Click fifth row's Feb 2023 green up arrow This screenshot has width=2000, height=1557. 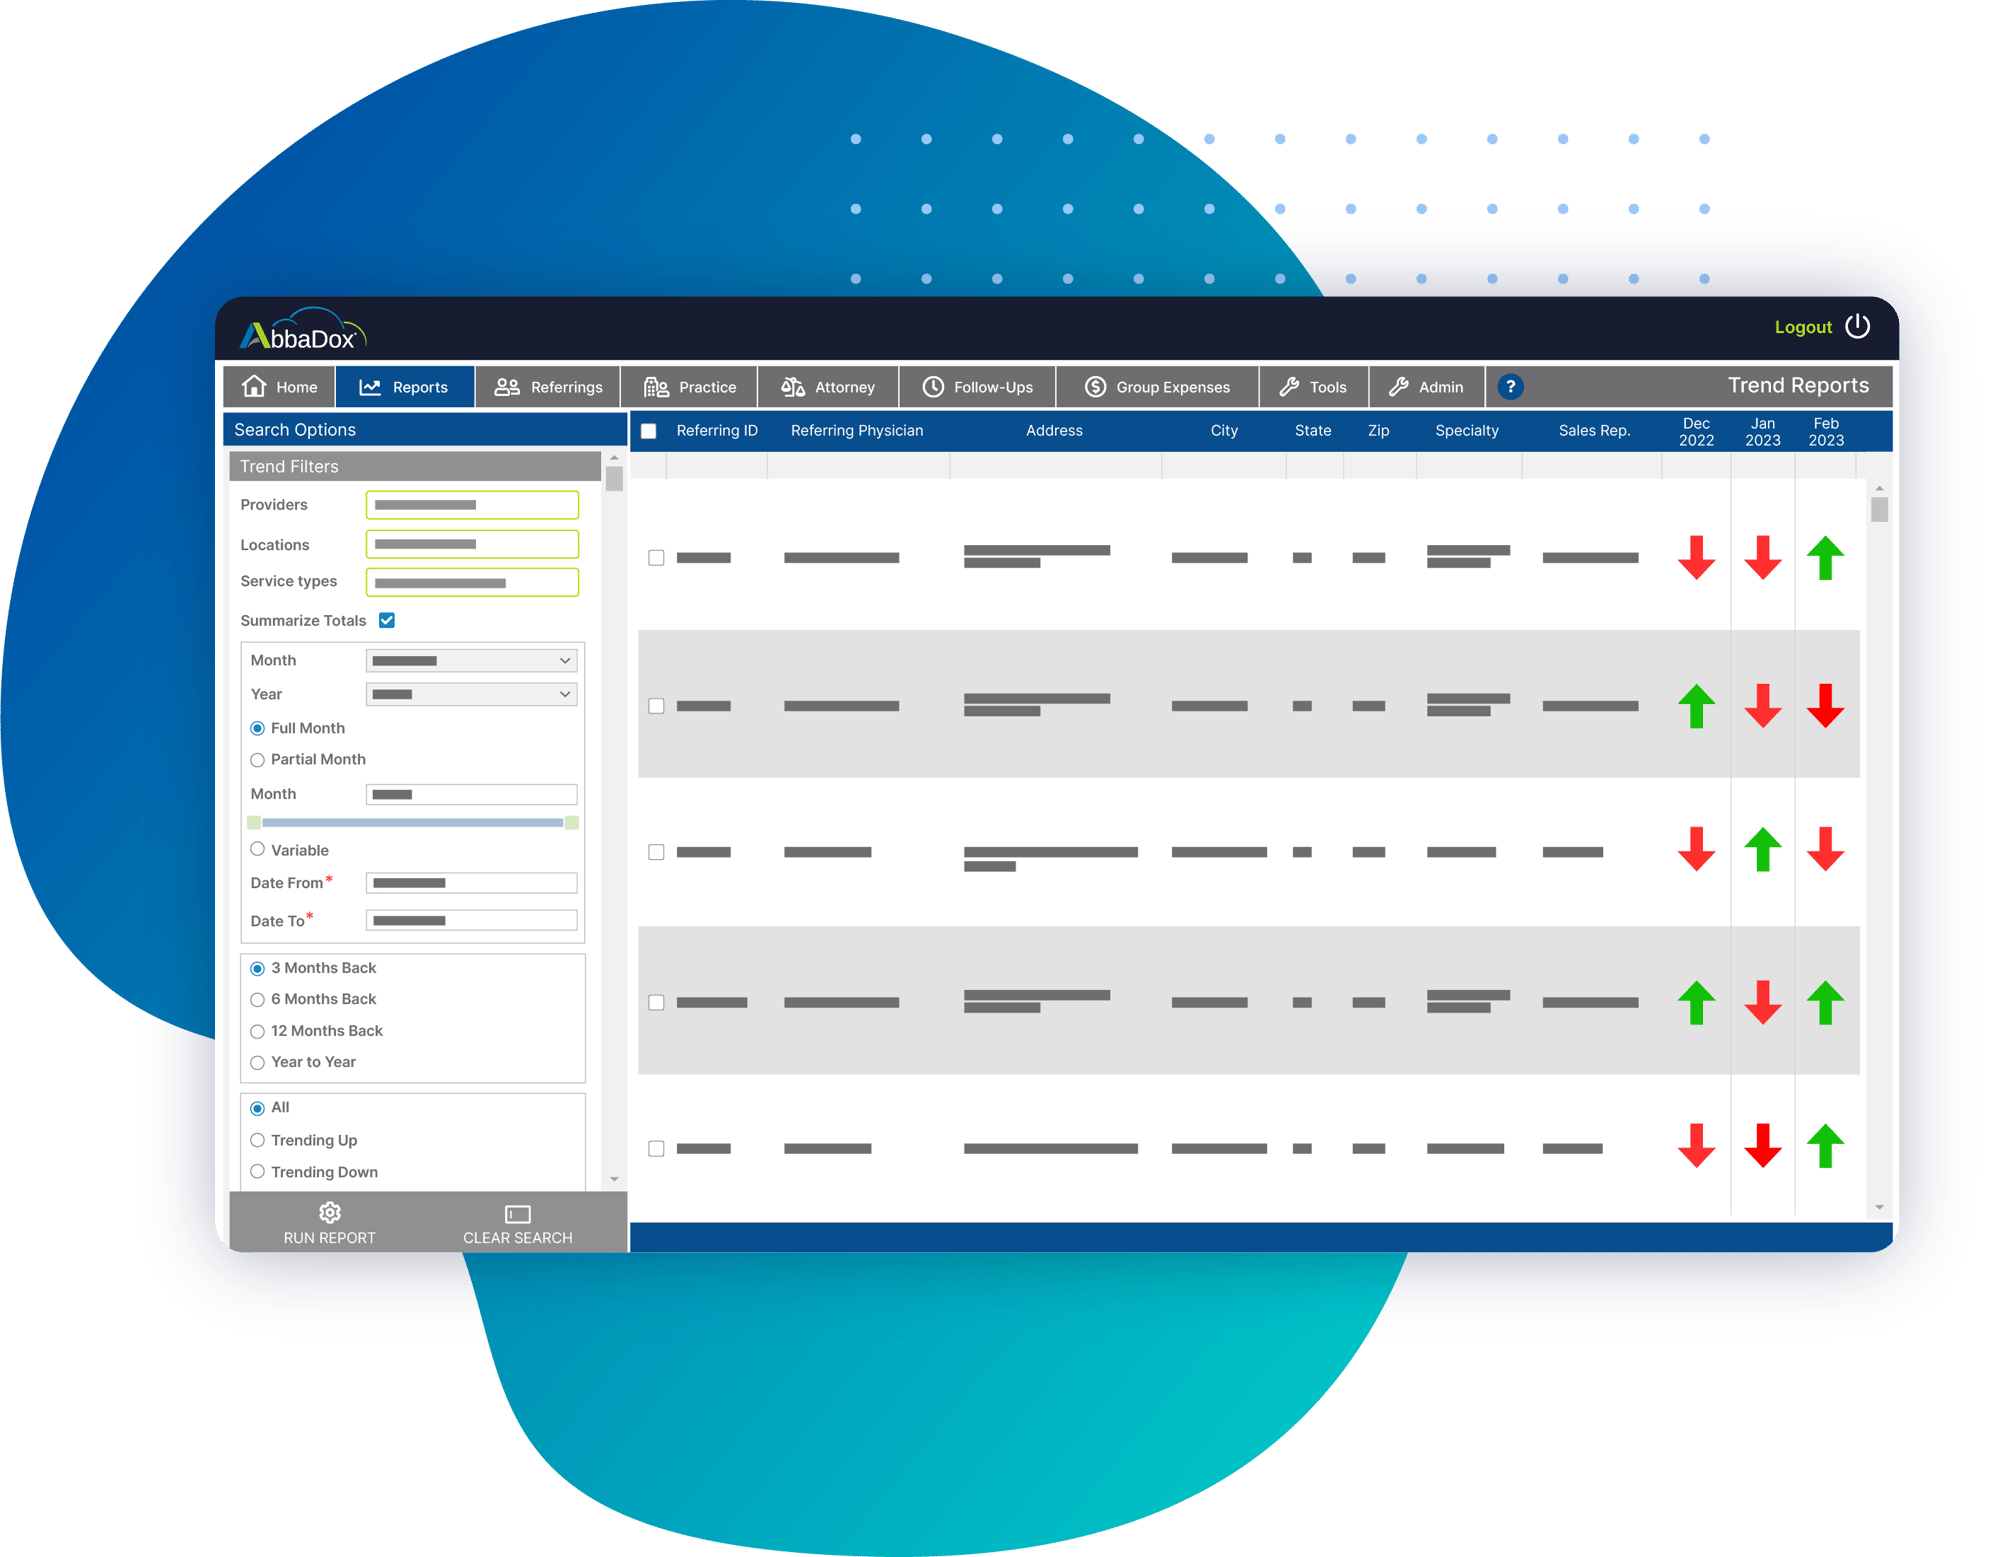click(x=1825, y=1146)
